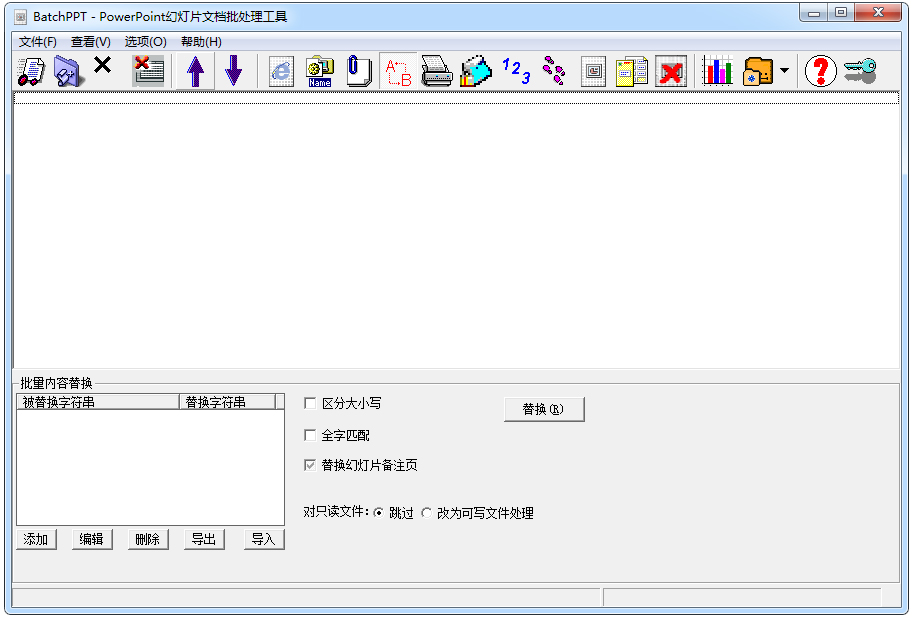Click inside the replacement strings list box
The image size is (913, 618).
(150, 467)
